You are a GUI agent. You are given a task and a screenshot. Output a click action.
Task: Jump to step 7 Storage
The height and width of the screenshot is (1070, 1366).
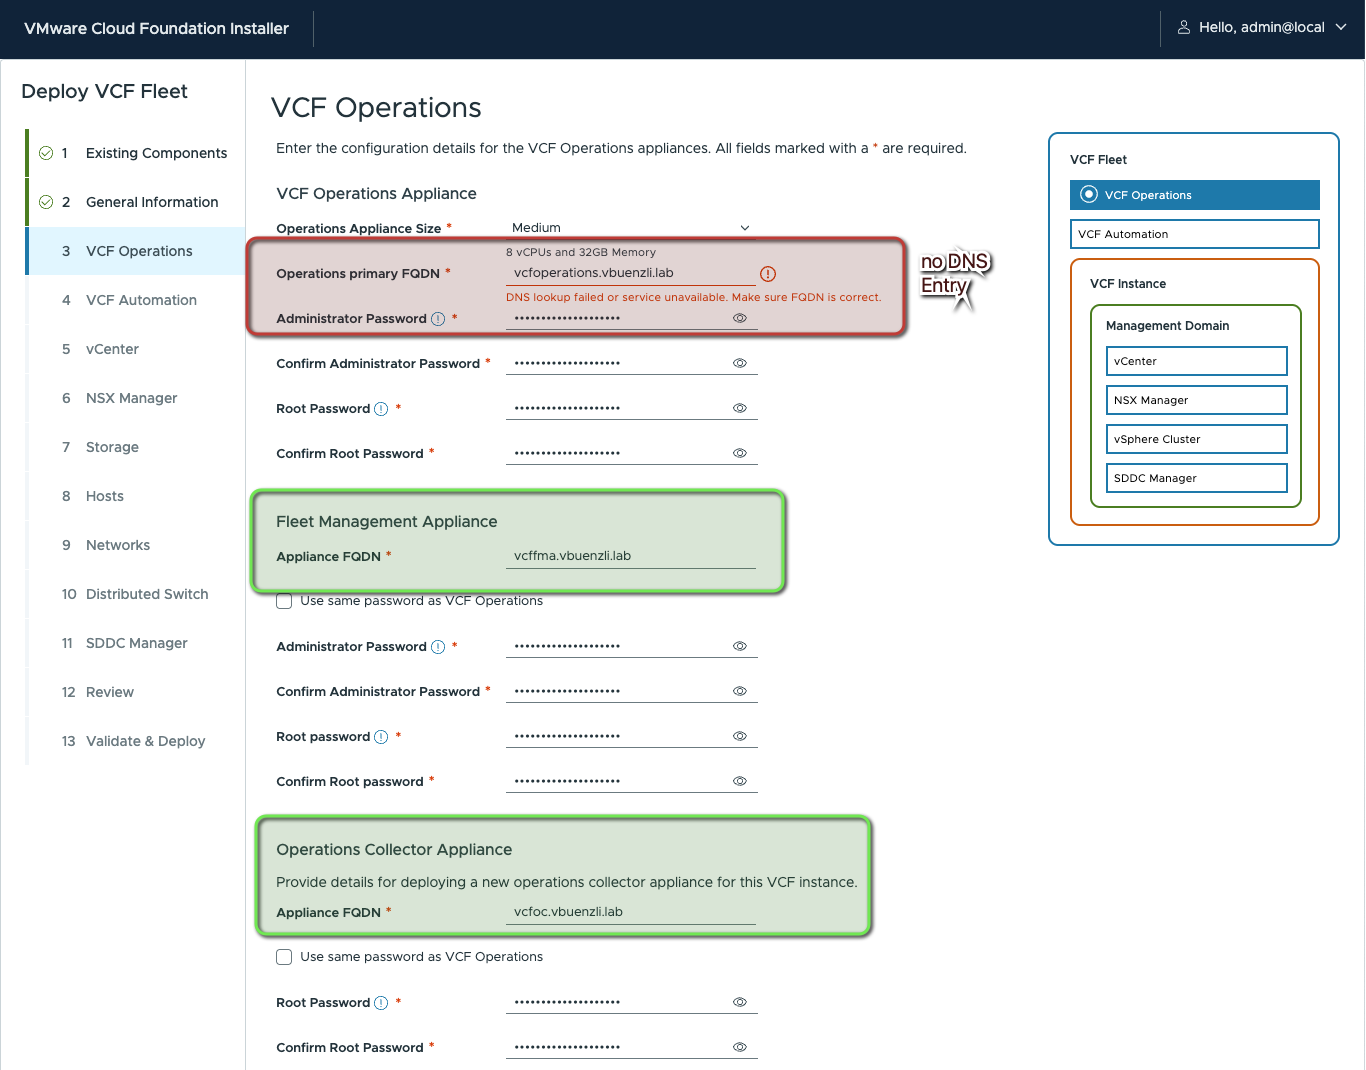click(x=135, y=447)
